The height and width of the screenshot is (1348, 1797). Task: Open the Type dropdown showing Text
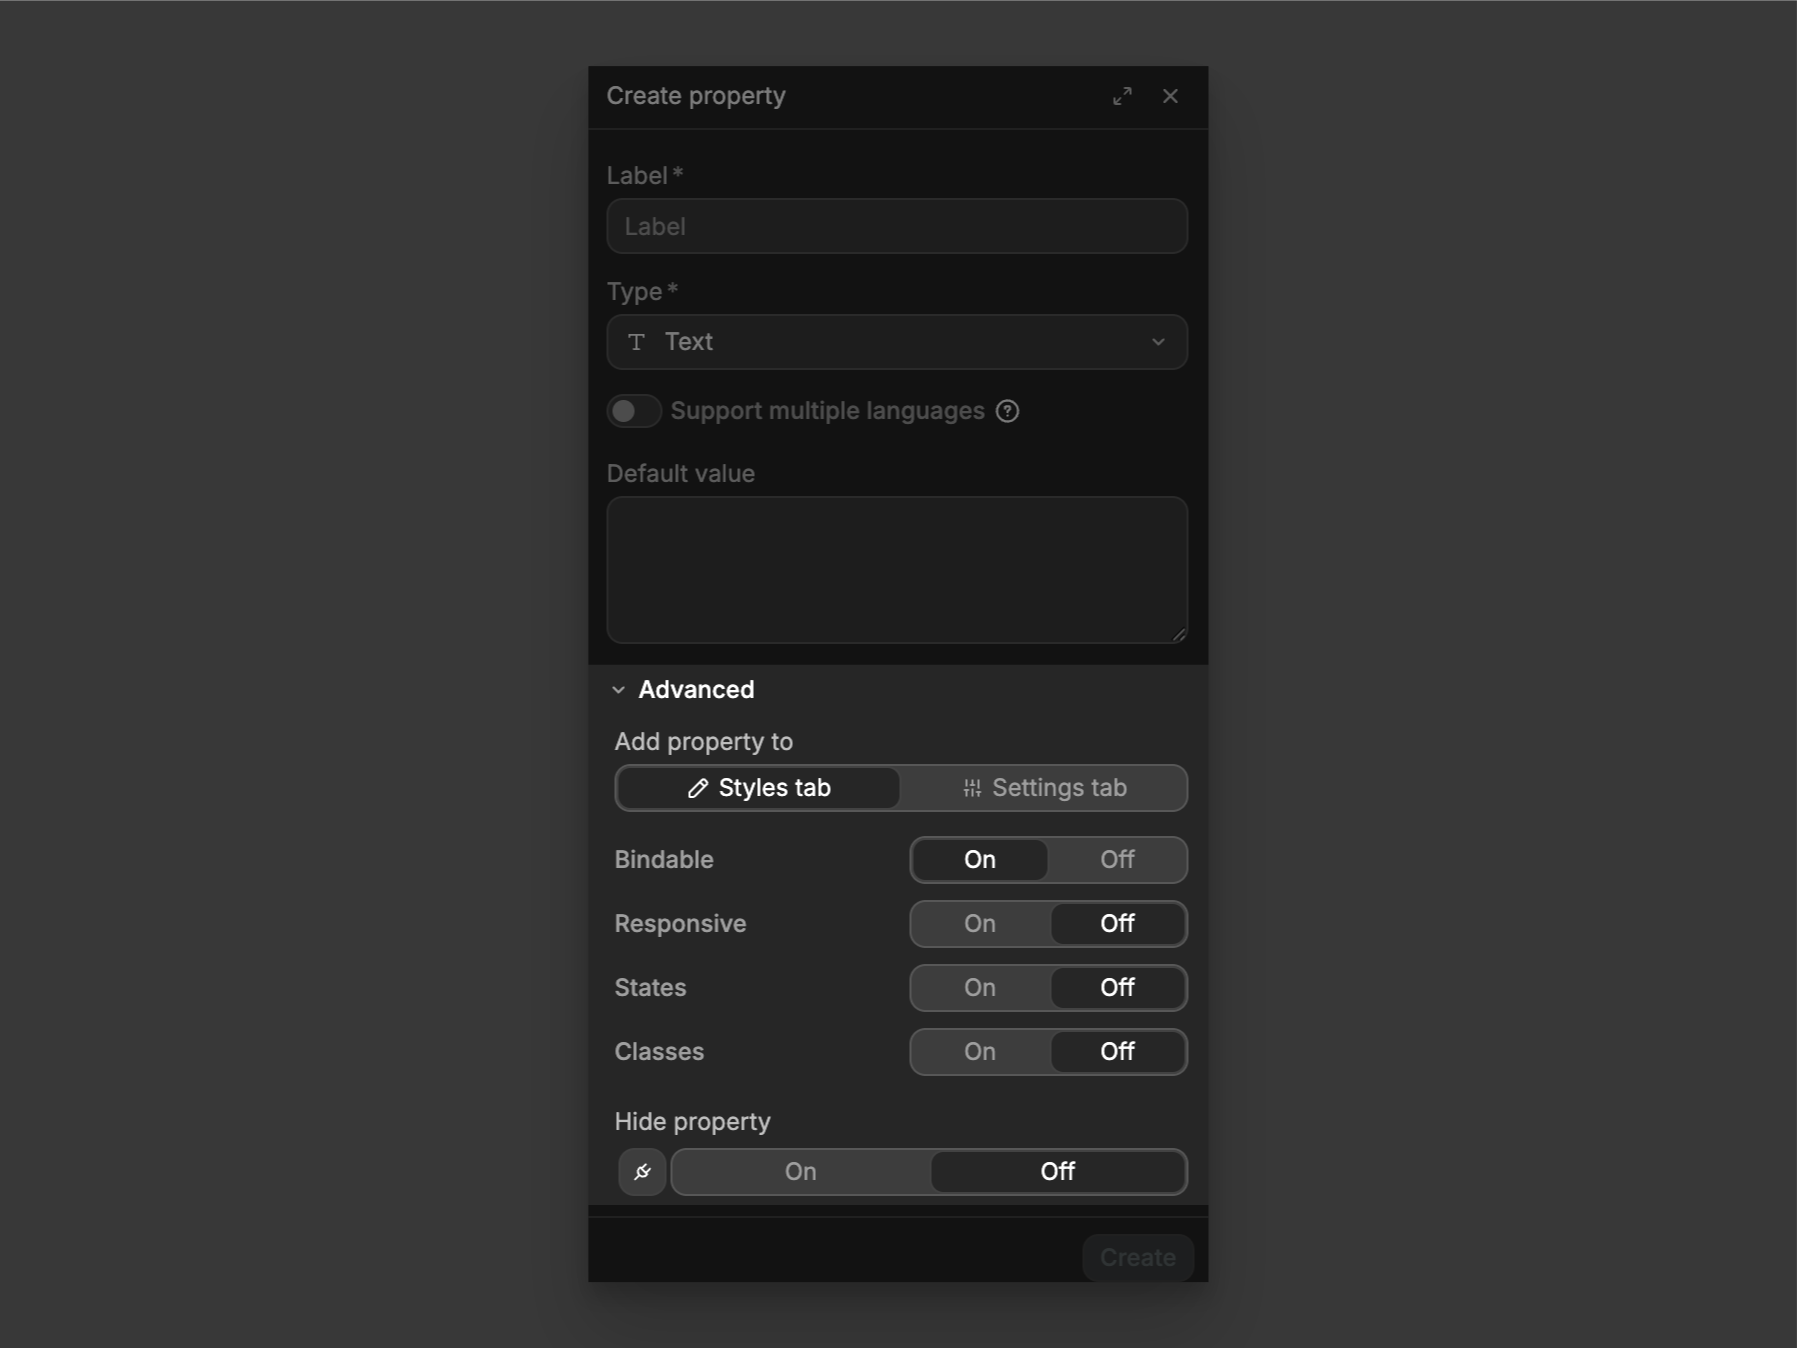(x=897, y=342)
